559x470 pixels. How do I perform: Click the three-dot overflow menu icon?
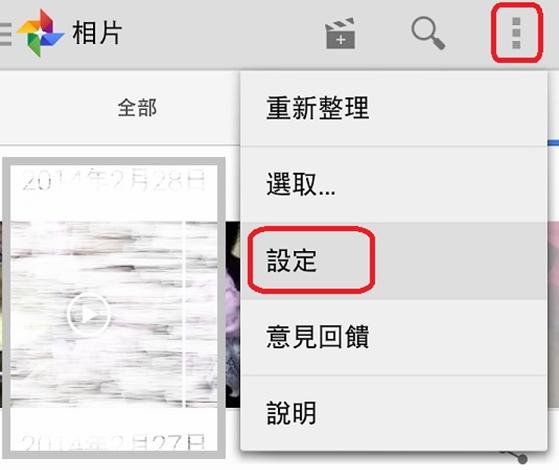[x=516, y=33]
